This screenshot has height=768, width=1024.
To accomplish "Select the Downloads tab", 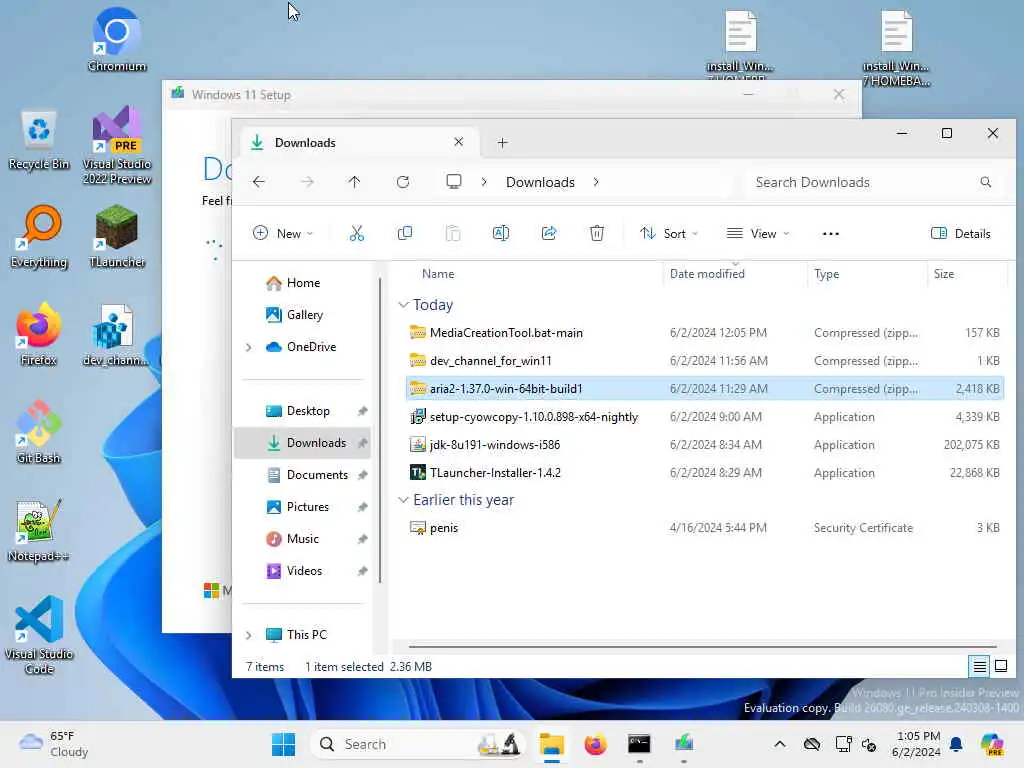I will (x=358, y=142).
